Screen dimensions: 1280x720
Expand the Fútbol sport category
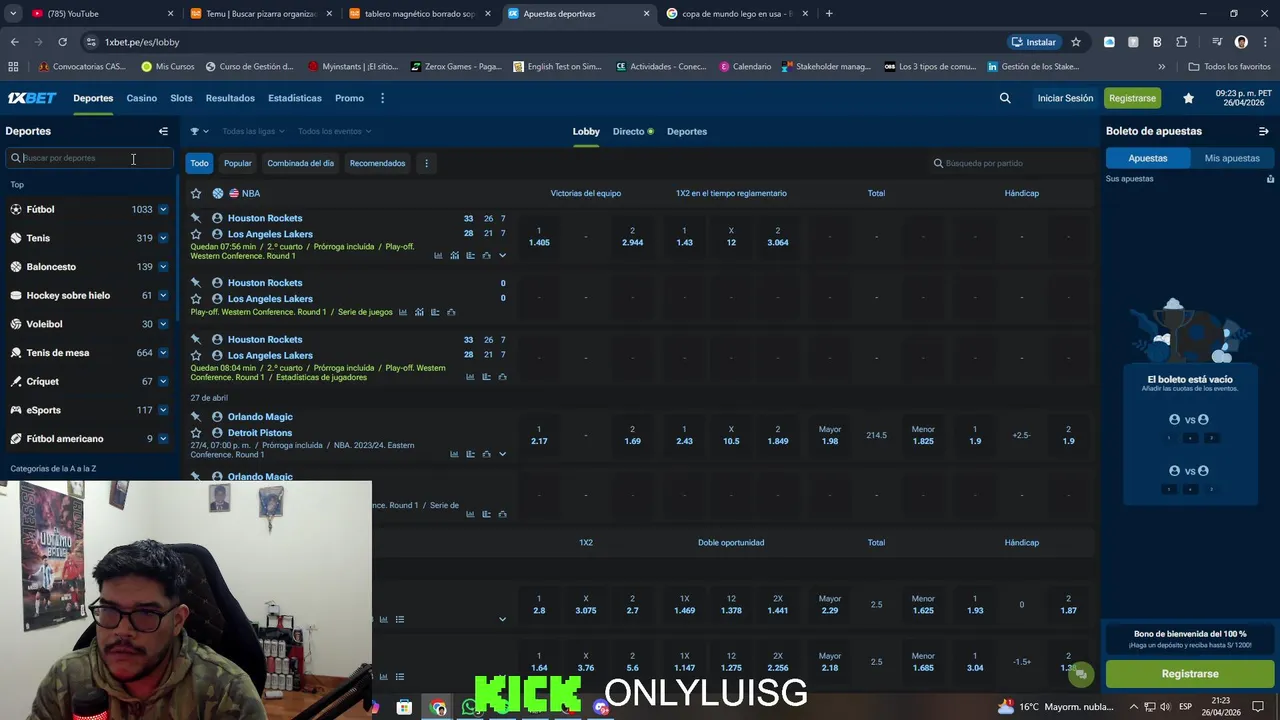[163, 209]
